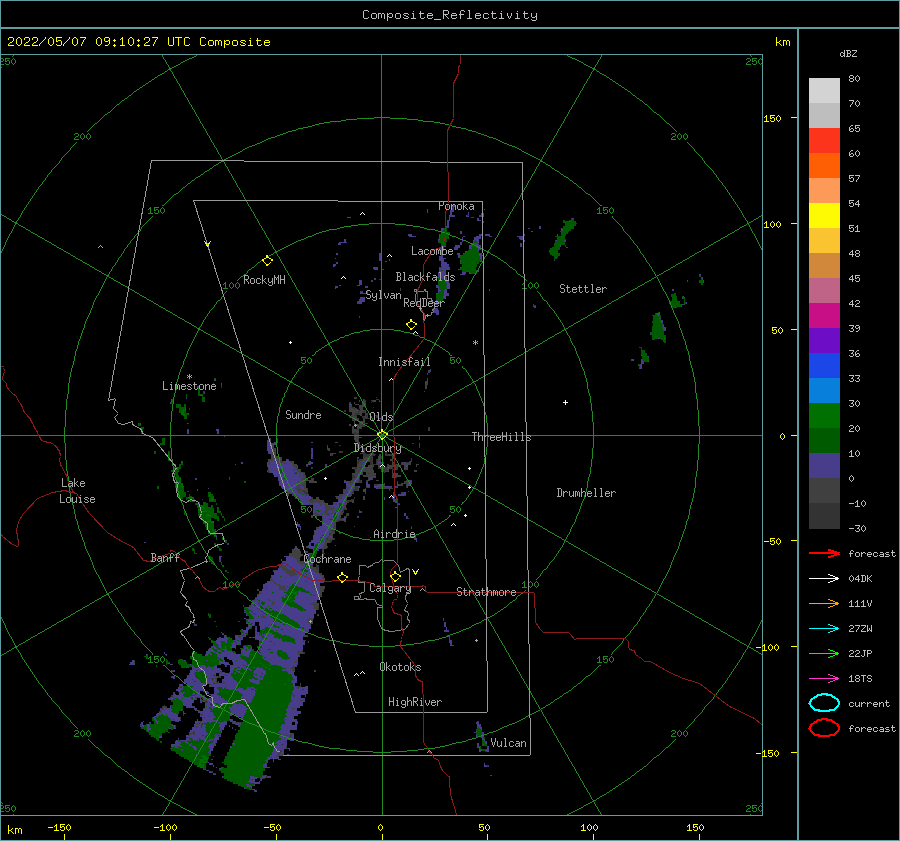The height and width of the screenshot is (841, 900).
Task: Click the orange 111V arrow icon
Action: (x=824, y=603)
